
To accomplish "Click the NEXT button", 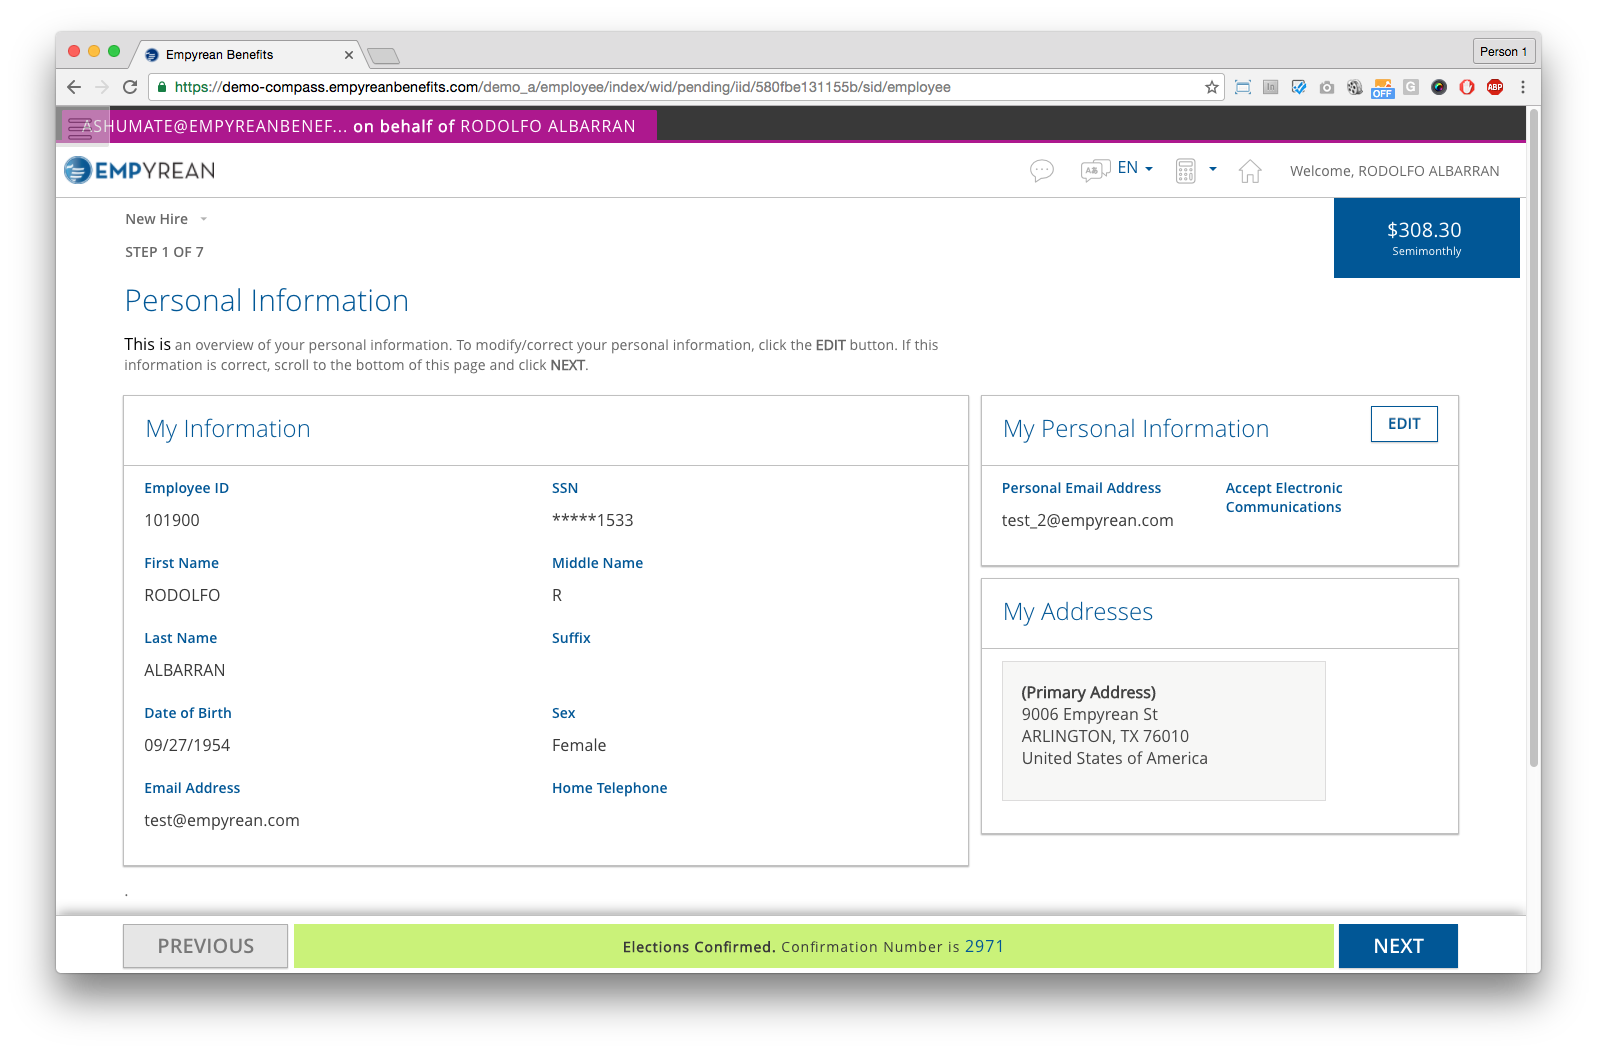I will [x=1398, y=946].
